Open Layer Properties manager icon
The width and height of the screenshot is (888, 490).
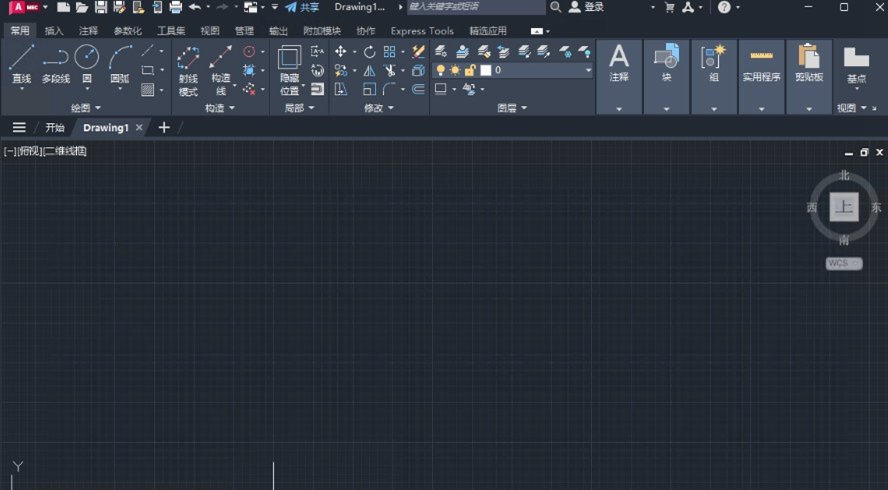pyautogui.click(x=441, y=52)
